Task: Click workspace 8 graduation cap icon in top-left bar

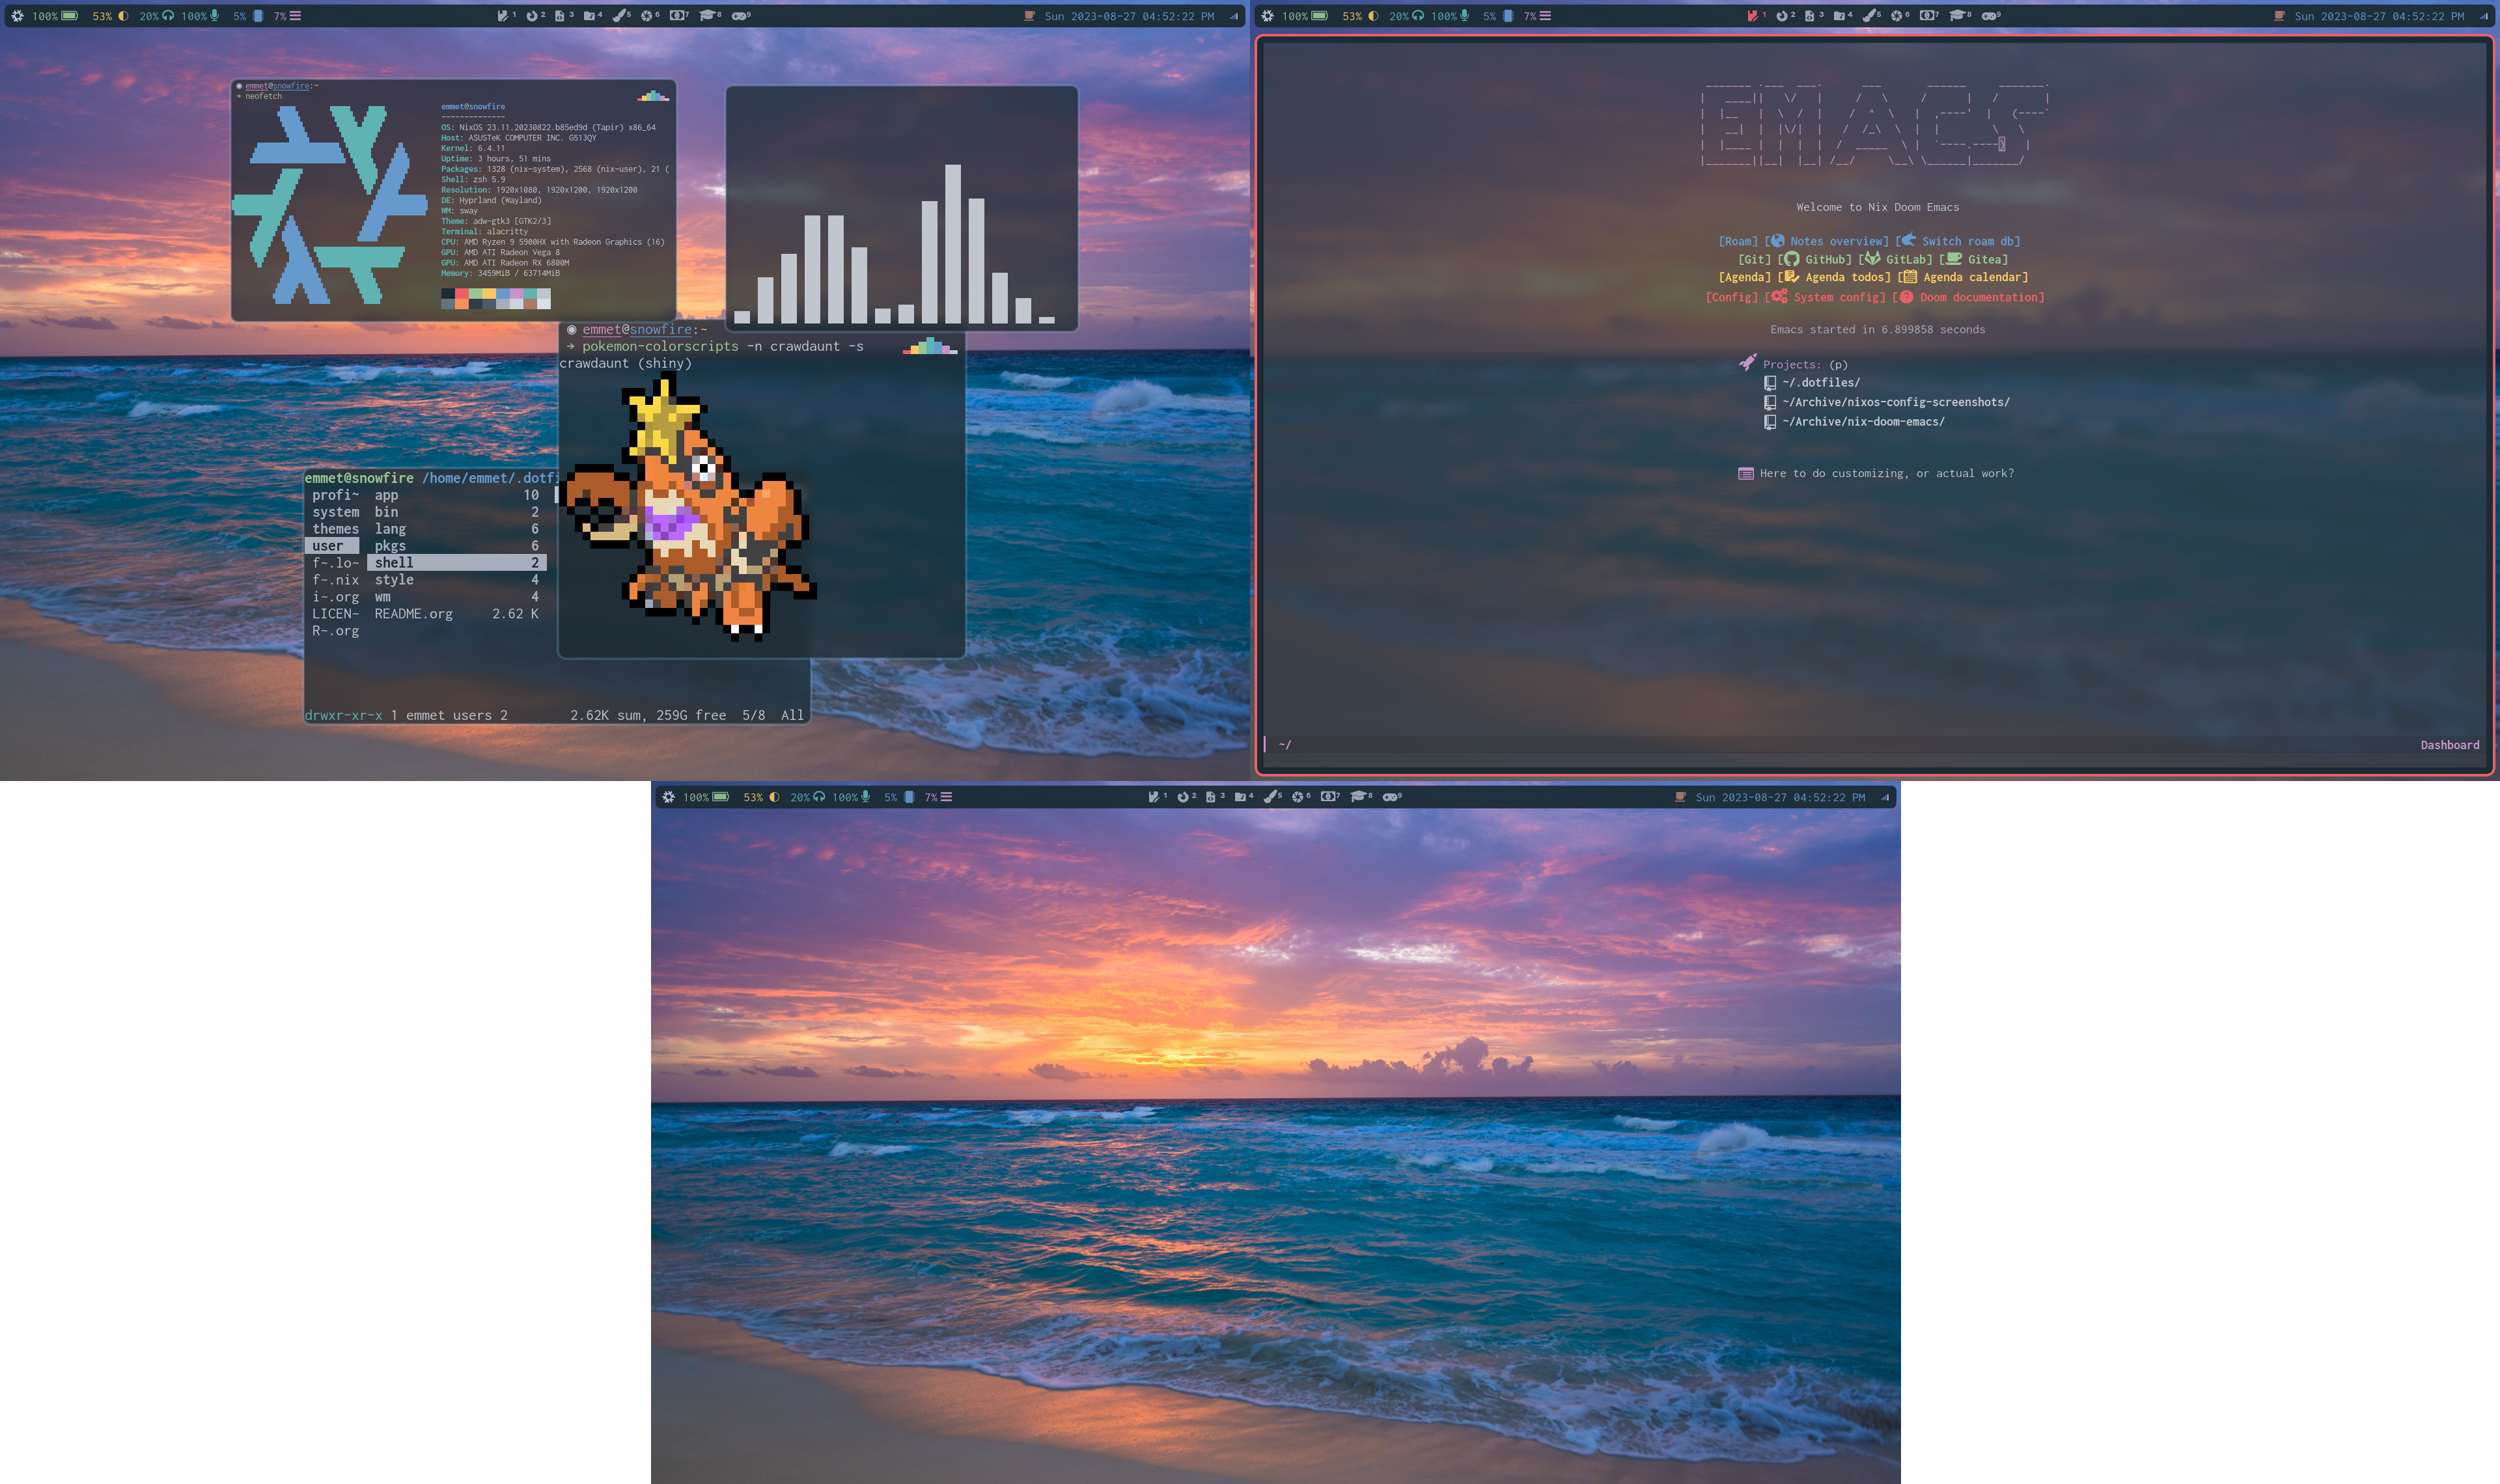Action: [707, 15]
